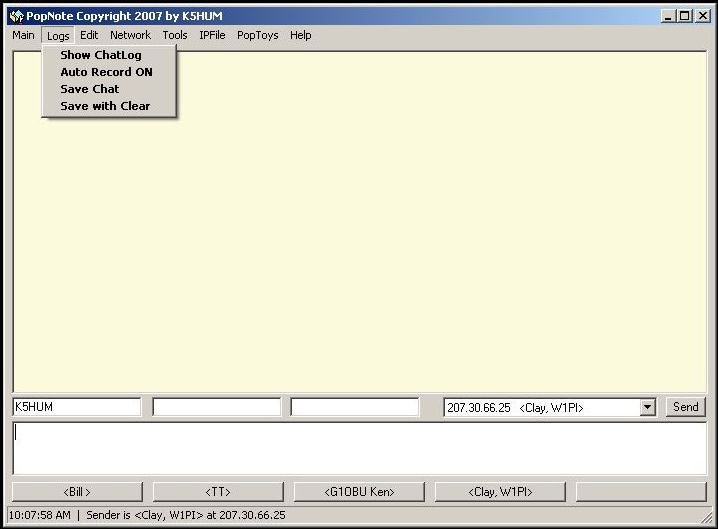Viewport: 718px width, 529px height.
Task: Click the <Clay, W1PI> contact button
Action: coord(500,491)
